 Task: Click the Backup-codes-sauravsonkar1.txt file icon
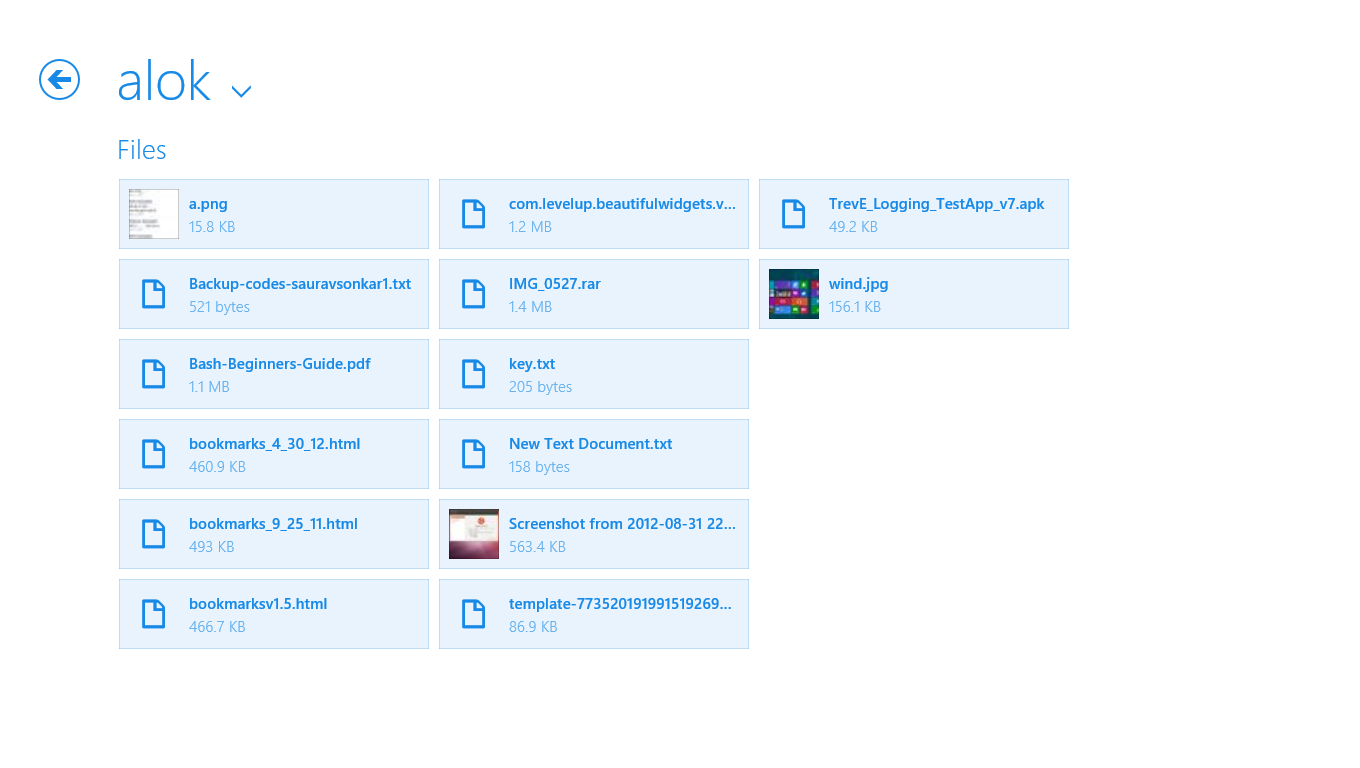pos(153,294)
